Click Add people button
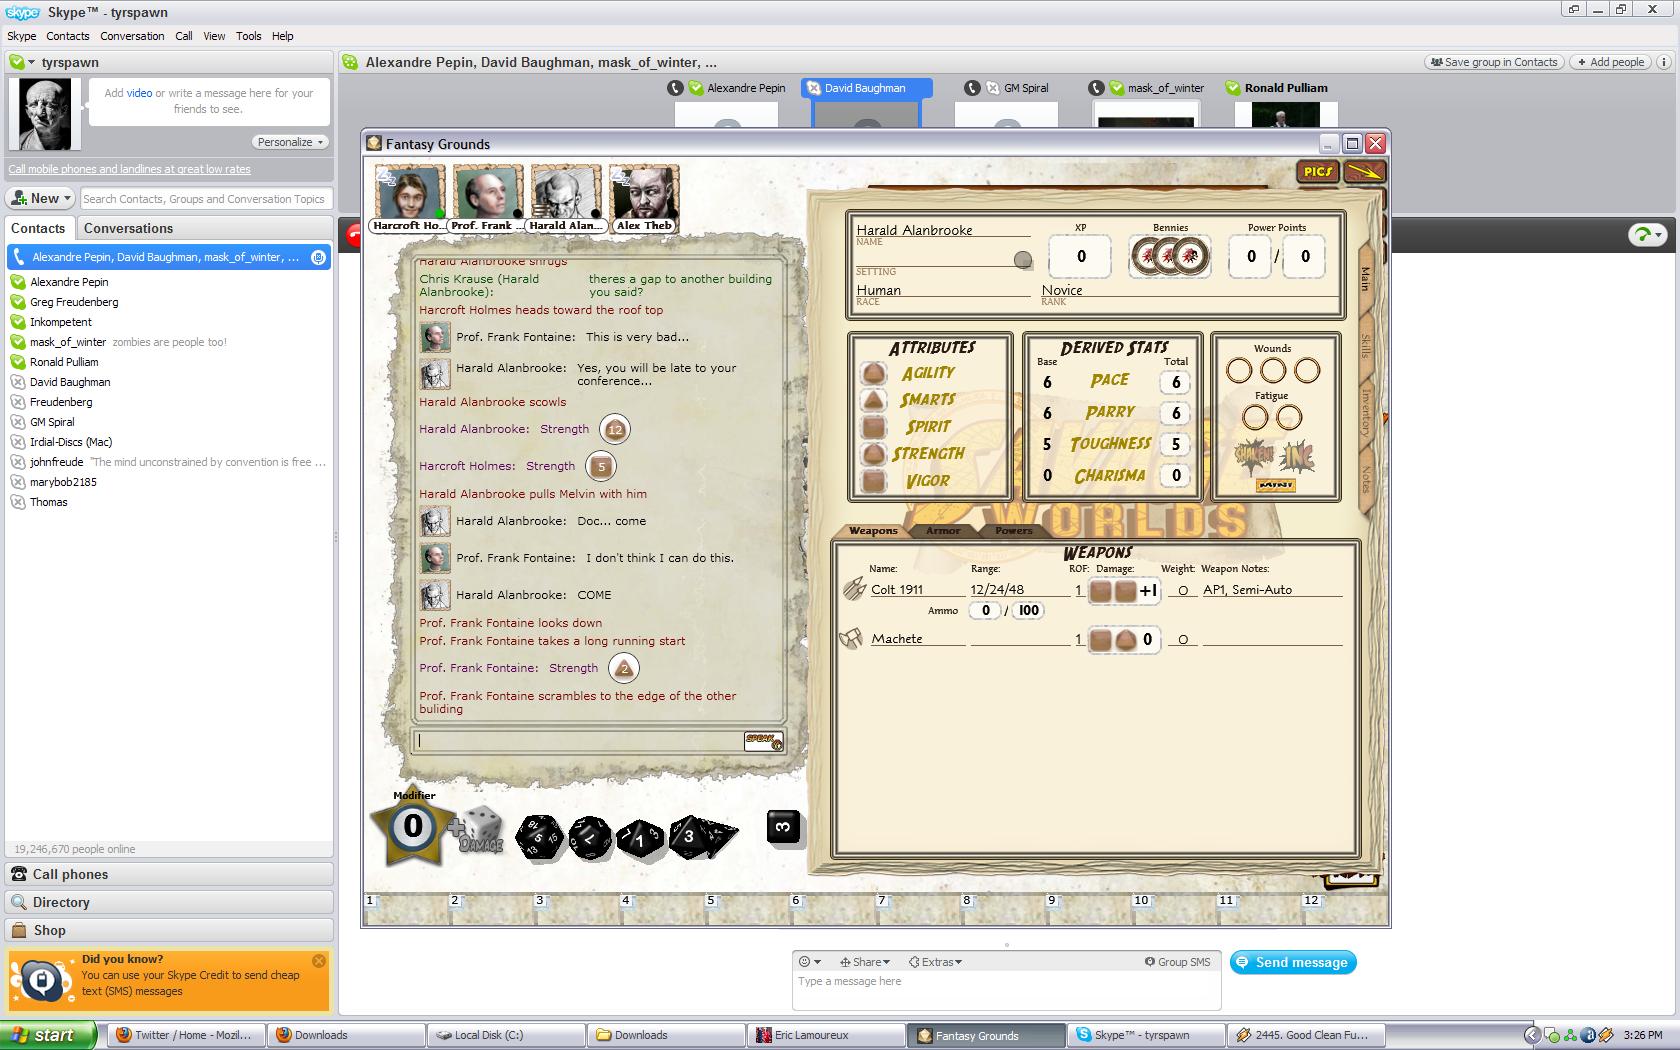Screen dimensions: 1680x1050 1610,62
